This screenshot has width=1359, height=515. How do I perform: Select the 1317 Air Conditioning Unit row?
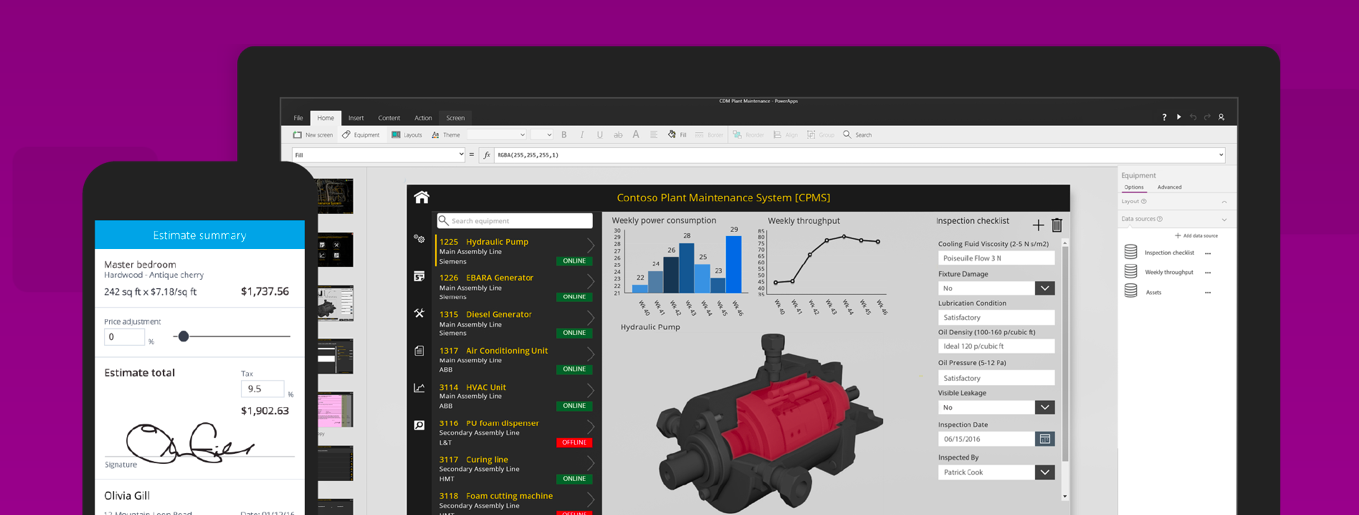(516, 359)
